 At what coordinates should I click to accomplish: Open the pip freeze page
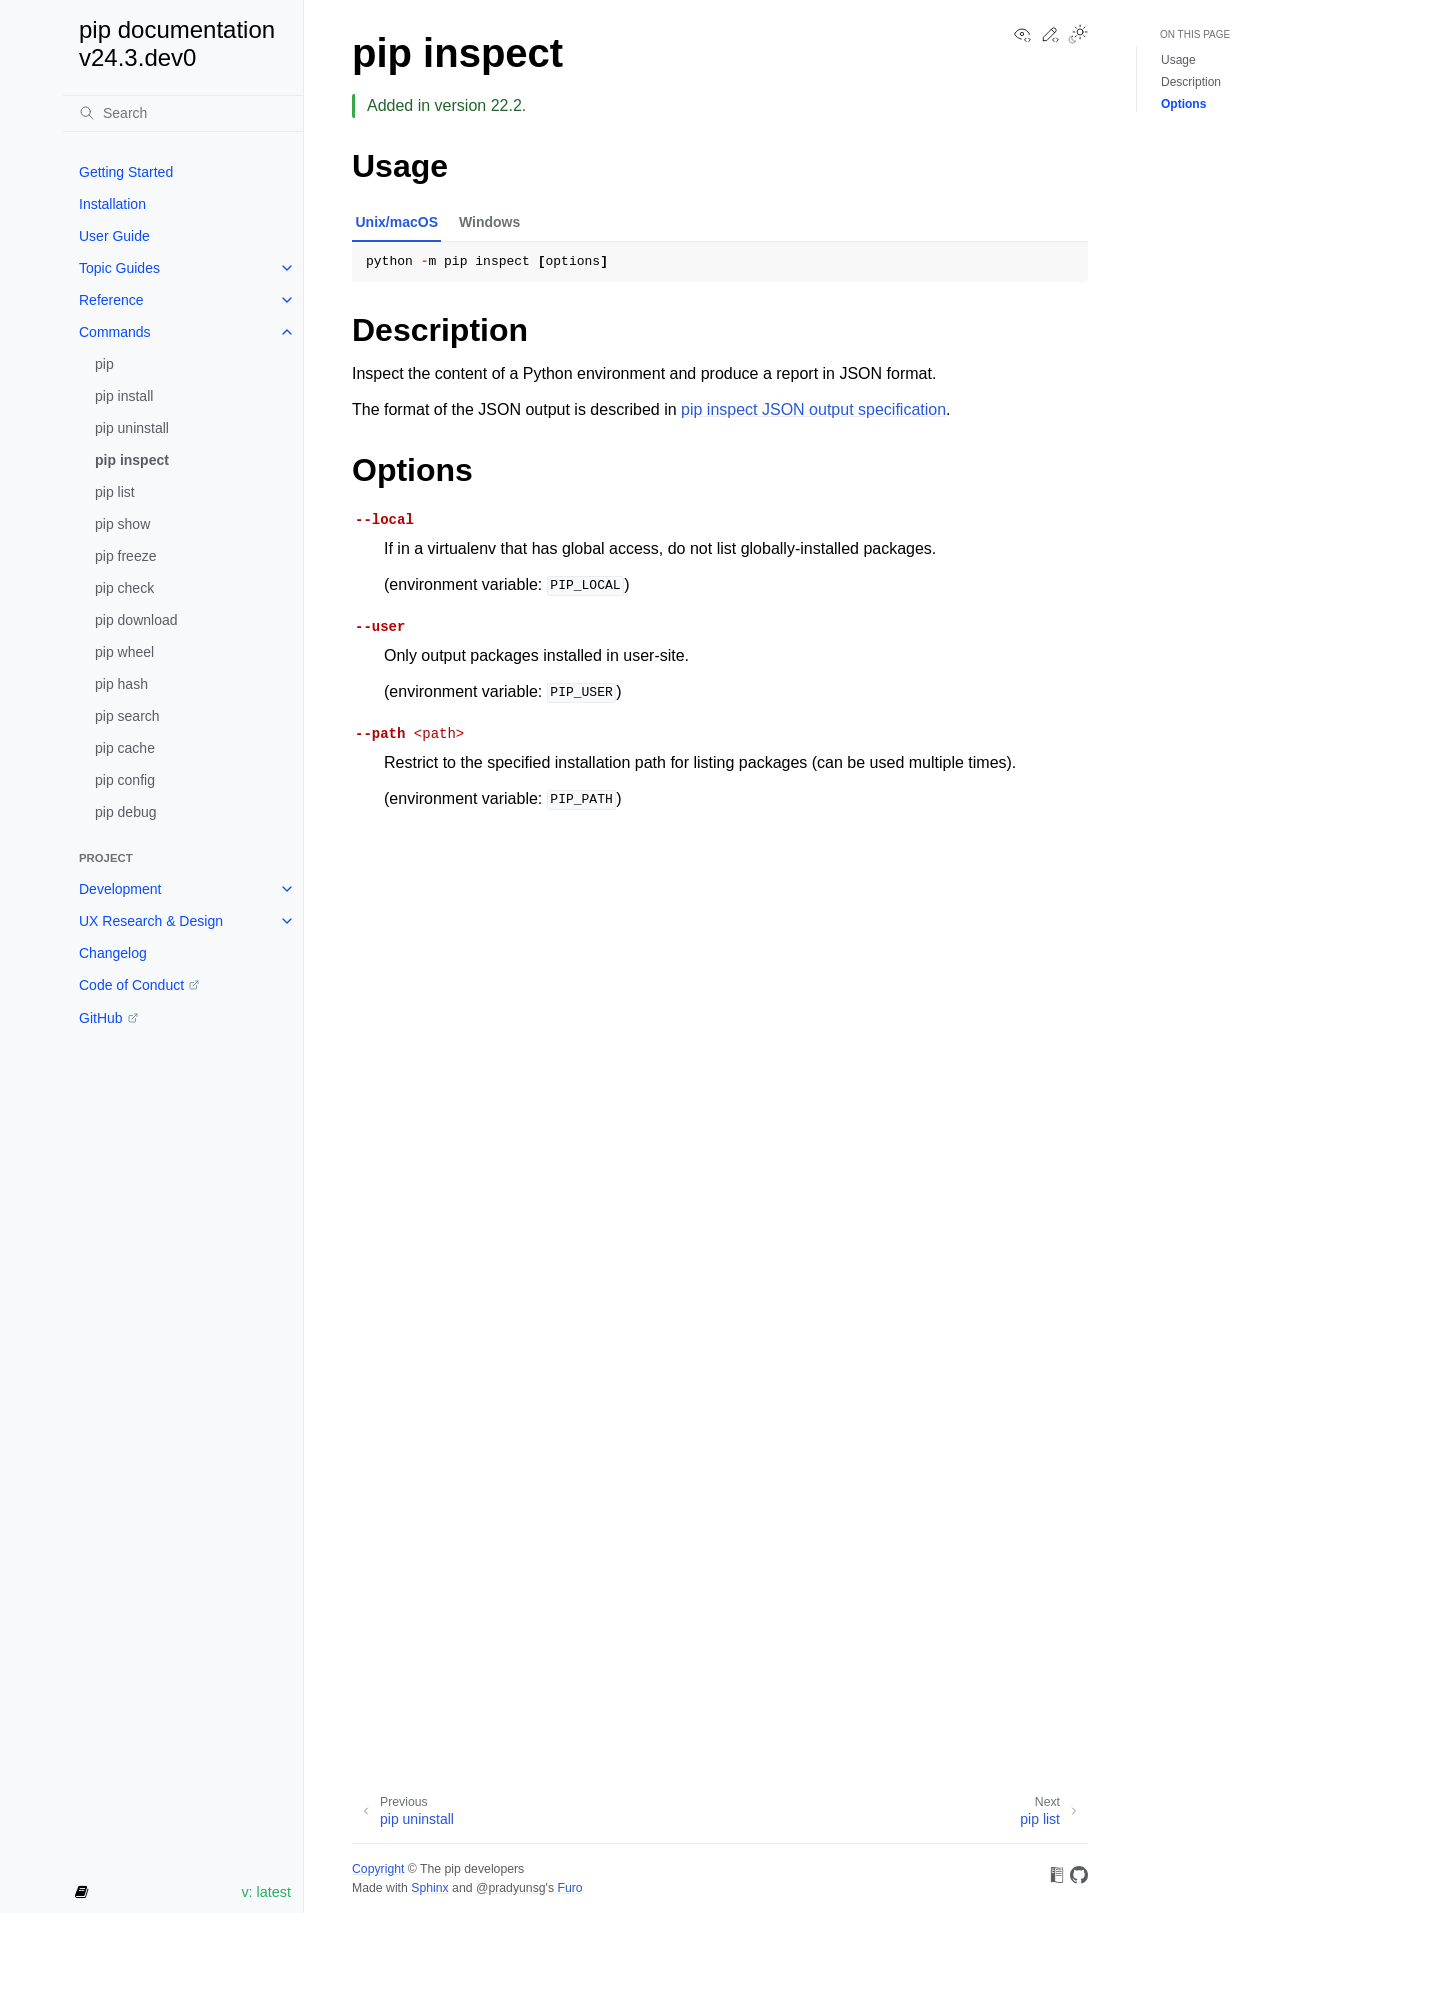pyautogui.click(x=125, y=556)
